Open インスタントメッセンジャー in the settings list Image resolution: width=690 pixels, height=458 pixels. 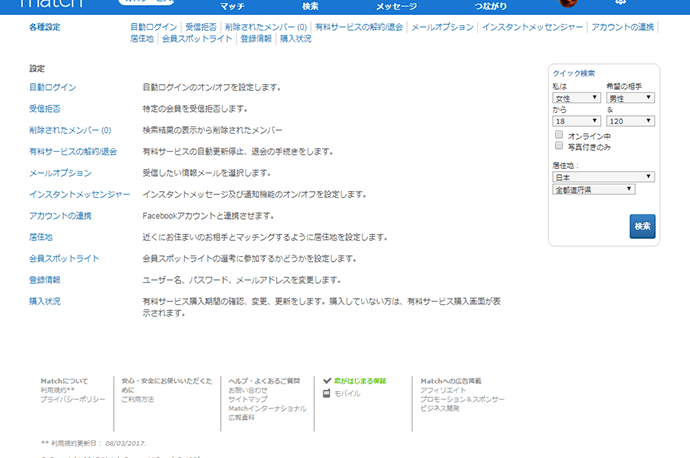pyautogui.click(x=80, y=194)
